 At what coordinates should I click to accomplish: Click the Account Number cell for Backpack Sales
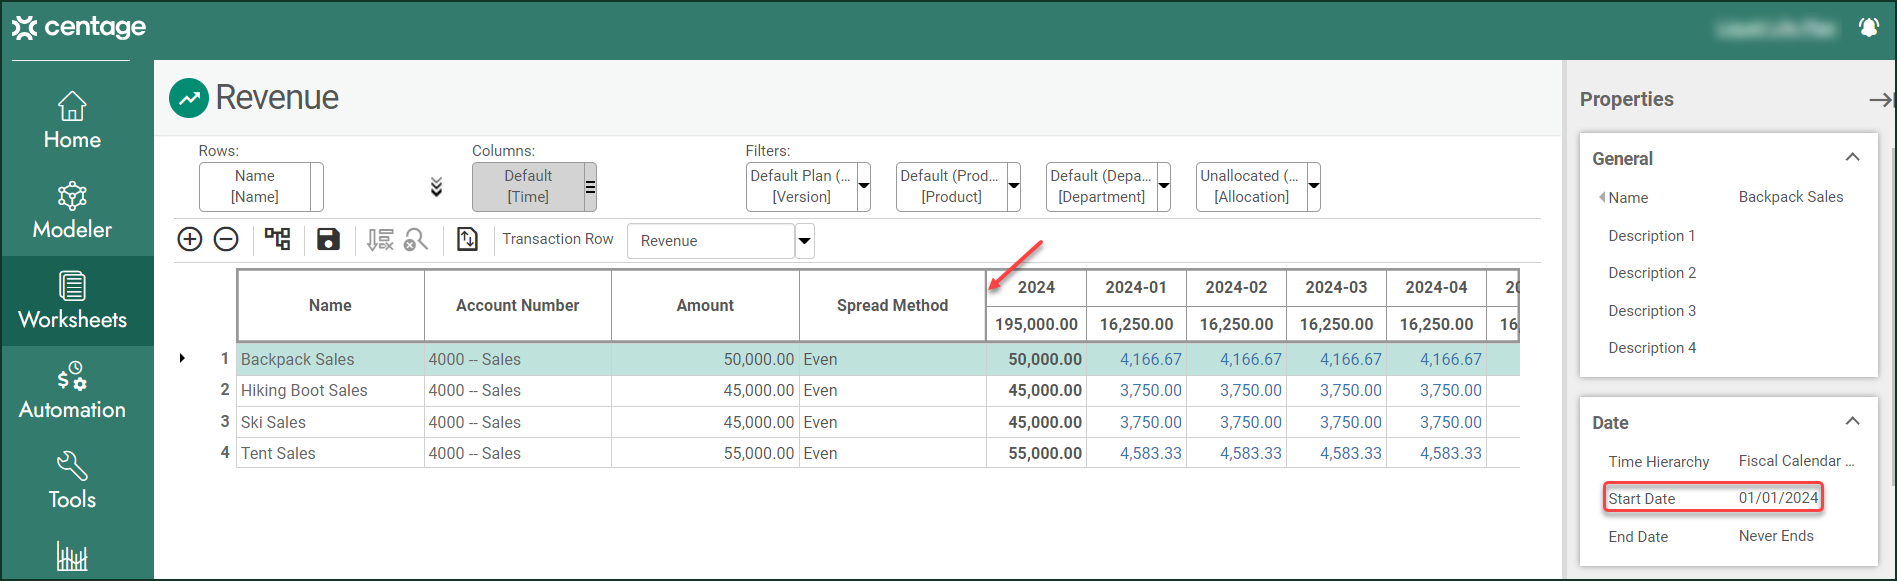click(518, 359)
